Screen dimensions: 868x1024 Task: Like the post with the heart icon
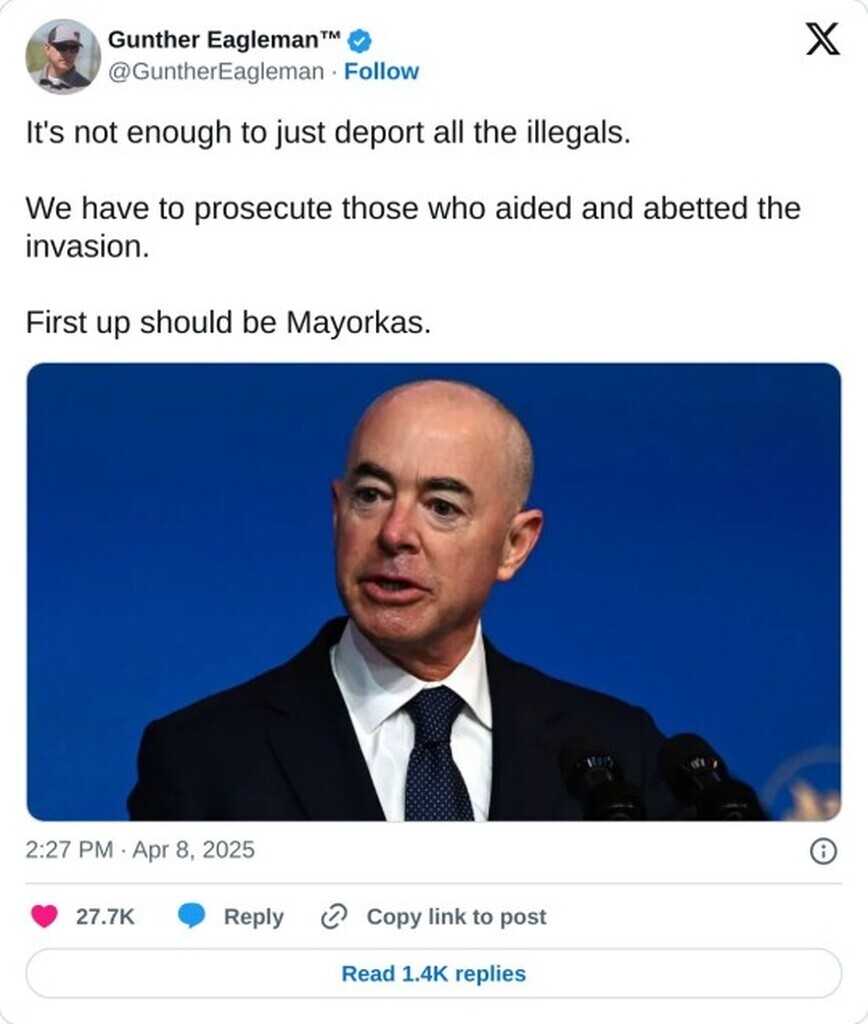click(x=44, y=916)
